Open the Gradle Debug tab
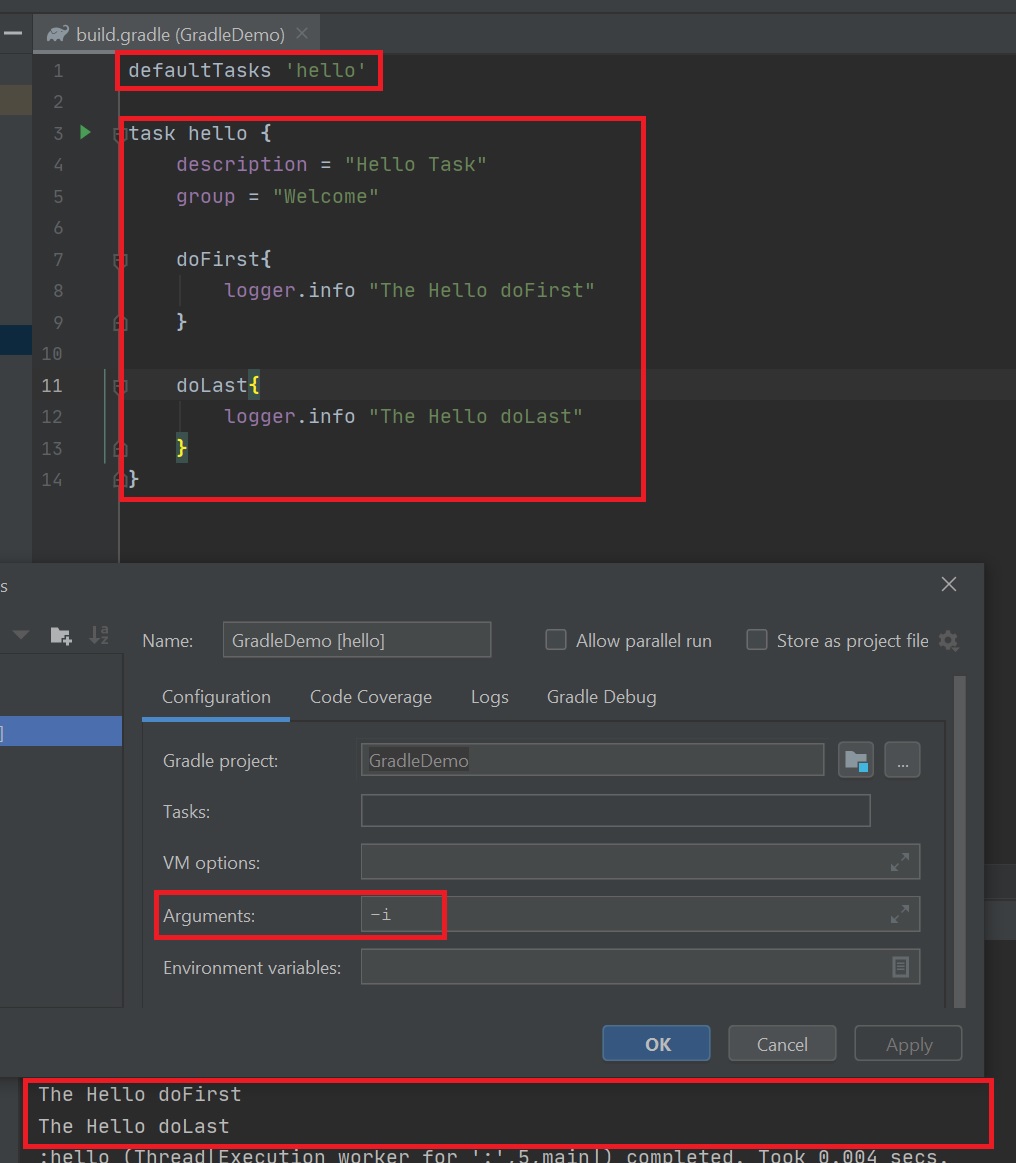The width and height of the screenshot is (1016, 1163). 601,697
